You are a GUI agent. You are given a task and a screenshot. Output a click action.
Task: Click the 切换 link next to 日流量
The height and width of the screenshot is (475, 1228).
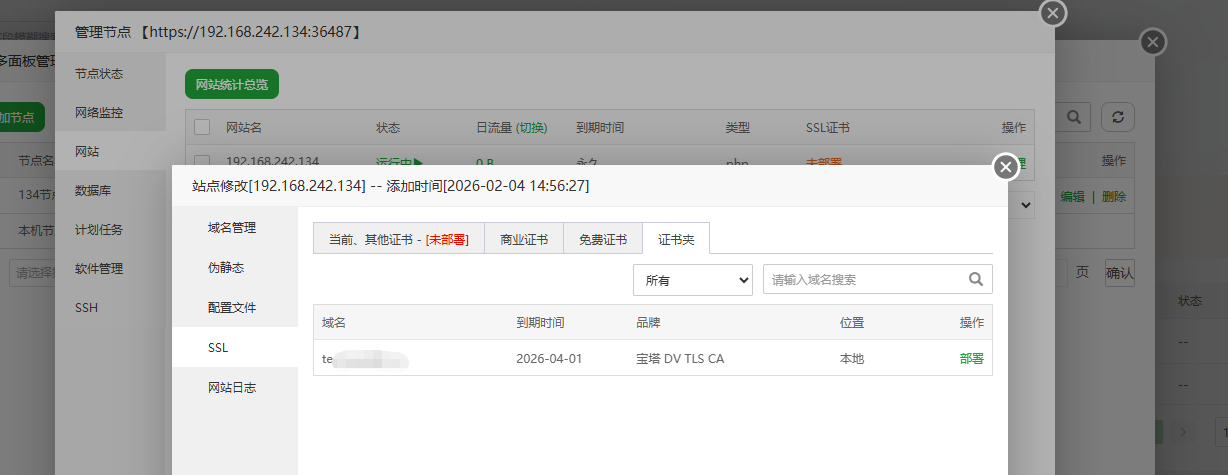tap(532, 128)
